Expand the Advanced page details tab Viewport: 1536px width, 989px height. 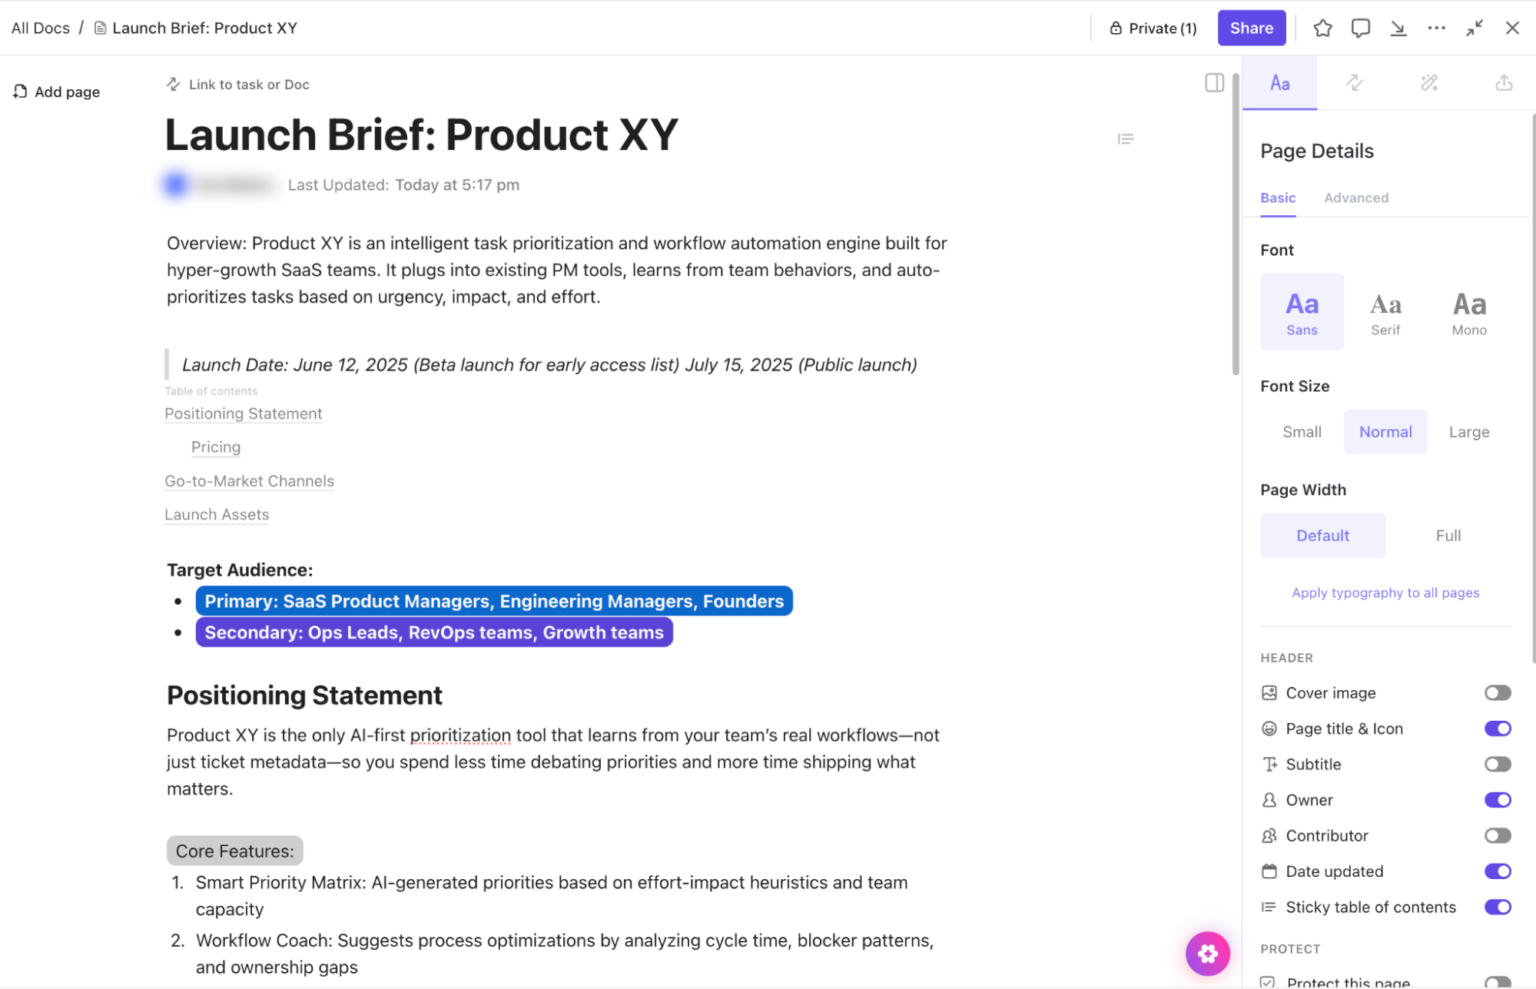click(1356, 198)
